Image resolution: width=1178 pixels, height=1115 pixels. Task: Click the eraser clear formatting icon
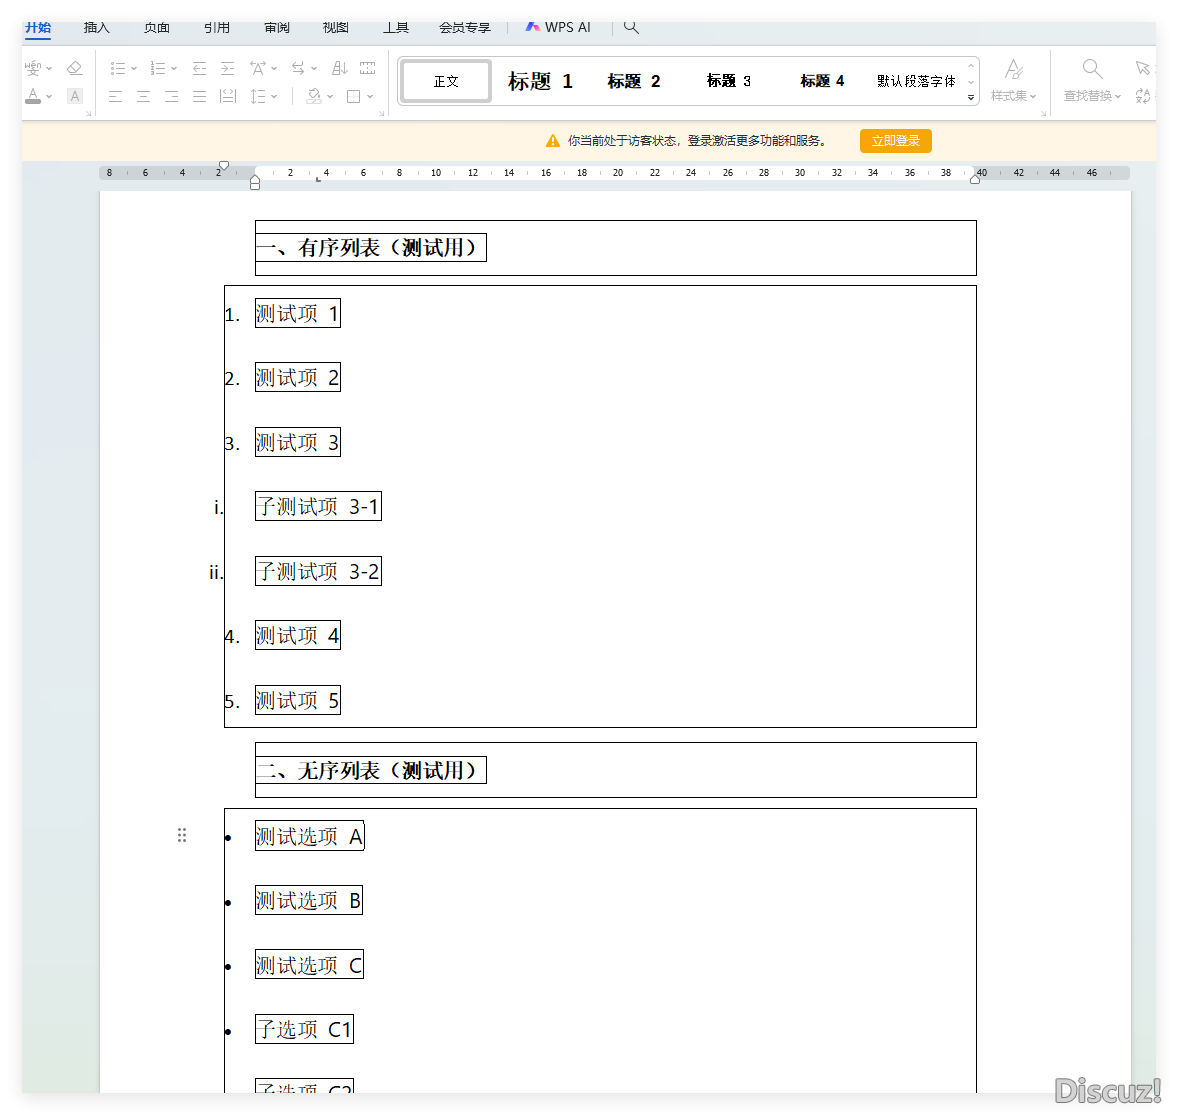[x=74, y=68]
